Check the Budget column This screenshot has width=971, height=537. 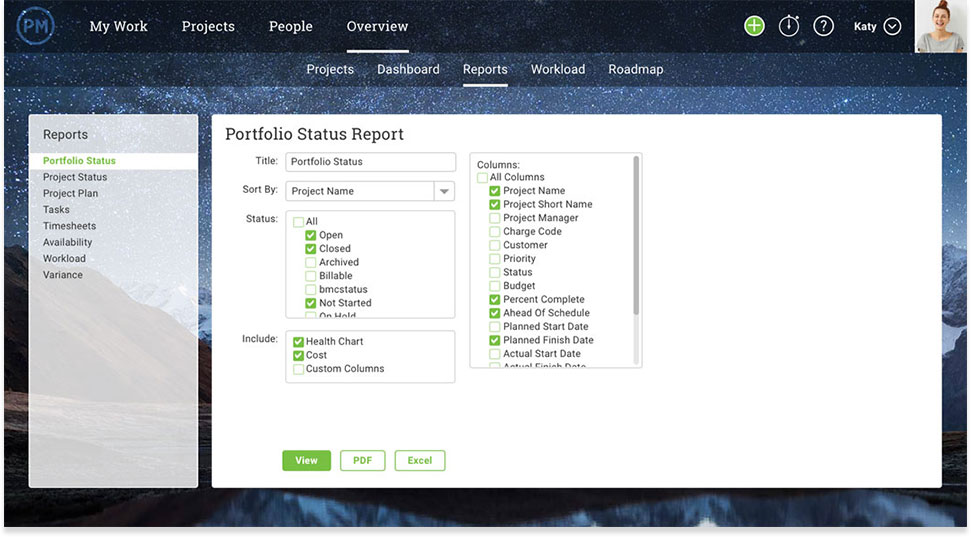pos(495,287)
